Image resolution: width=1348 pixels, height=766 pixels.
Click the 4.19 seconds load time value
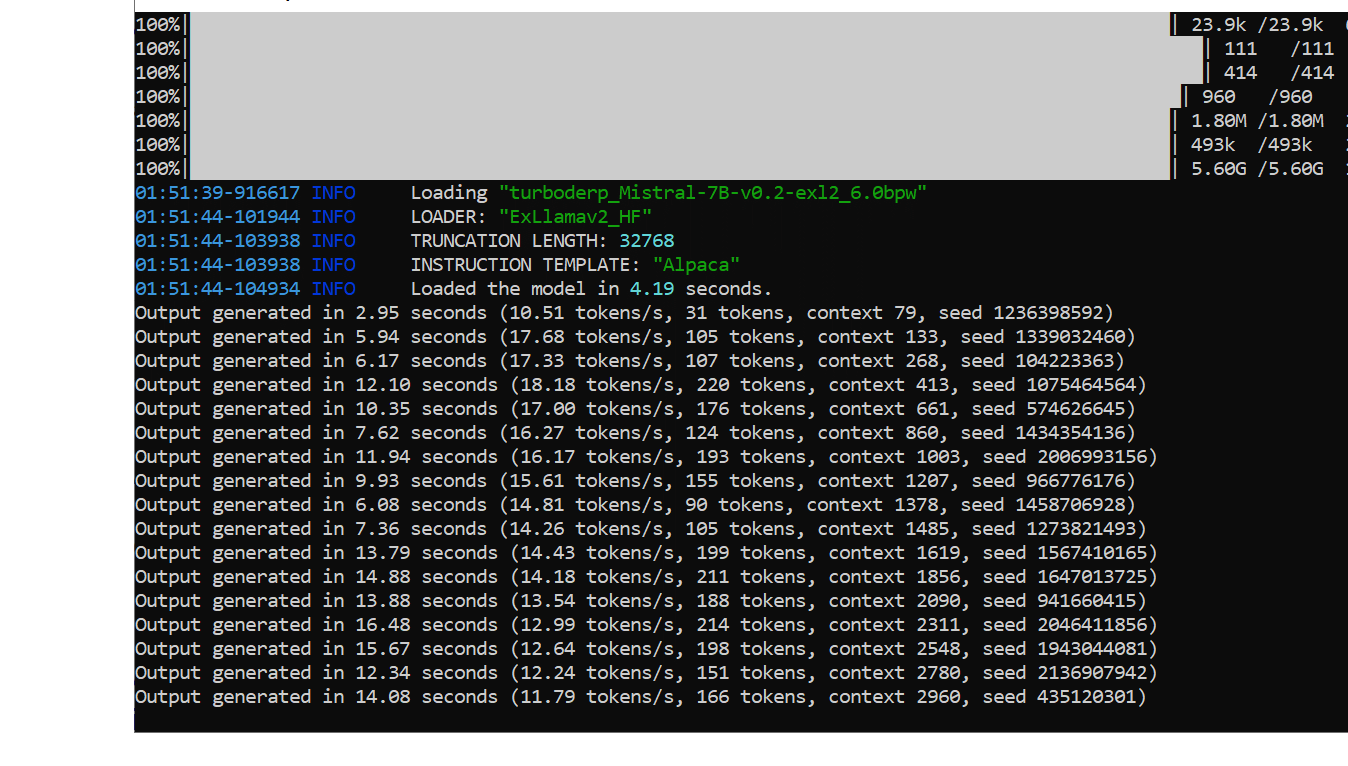651,289
